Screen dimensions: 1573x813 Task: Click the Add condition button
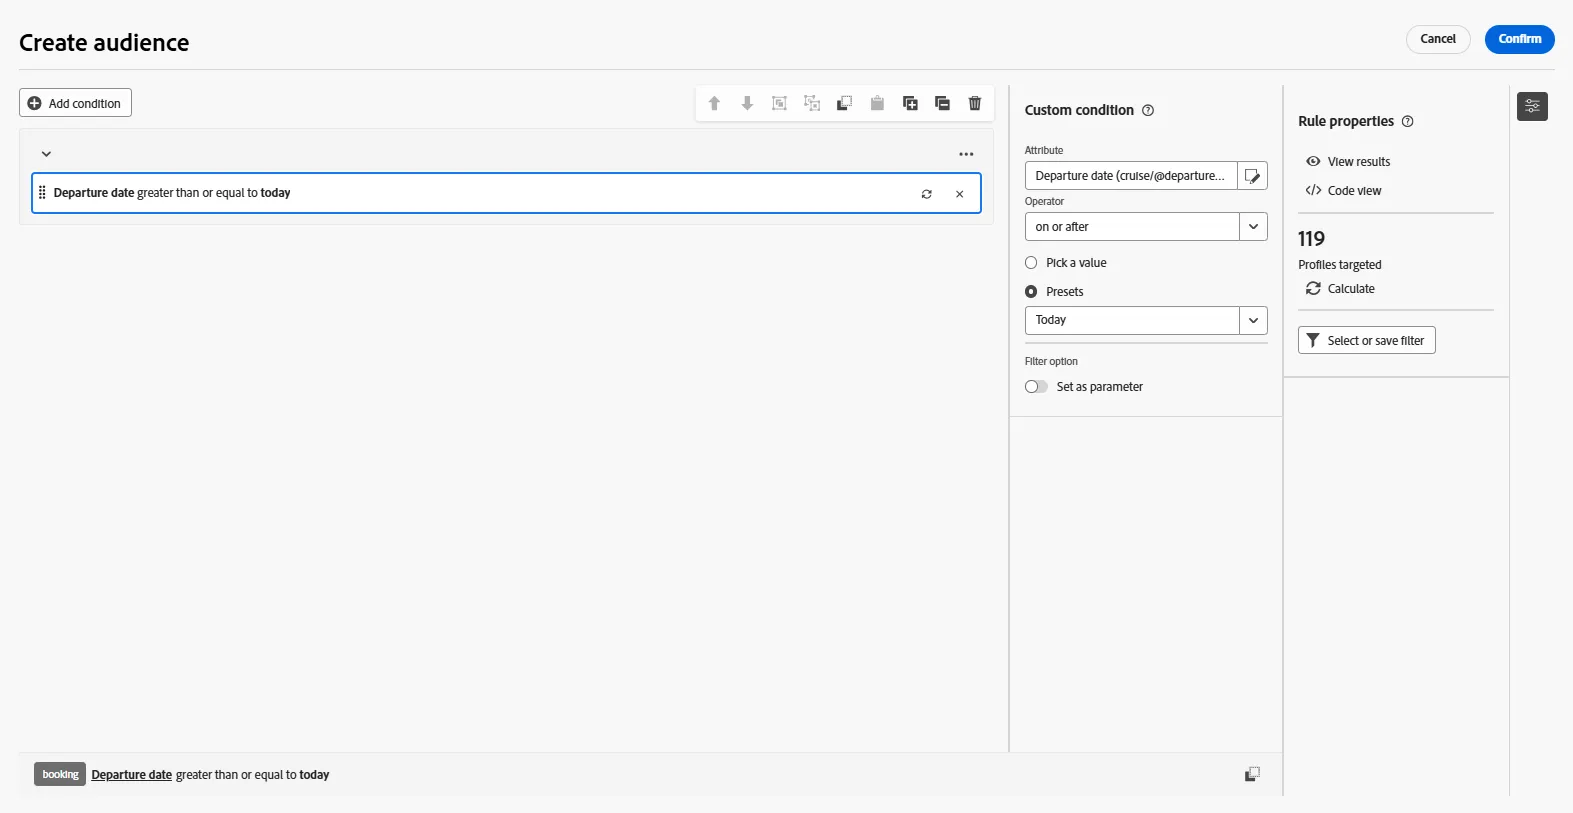point(75,103)
